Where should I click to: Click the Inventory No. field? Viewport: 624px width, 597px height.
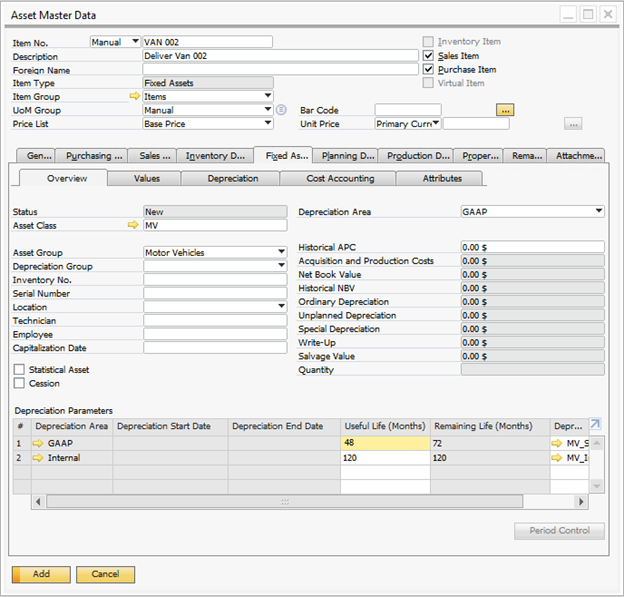point(215,279)
